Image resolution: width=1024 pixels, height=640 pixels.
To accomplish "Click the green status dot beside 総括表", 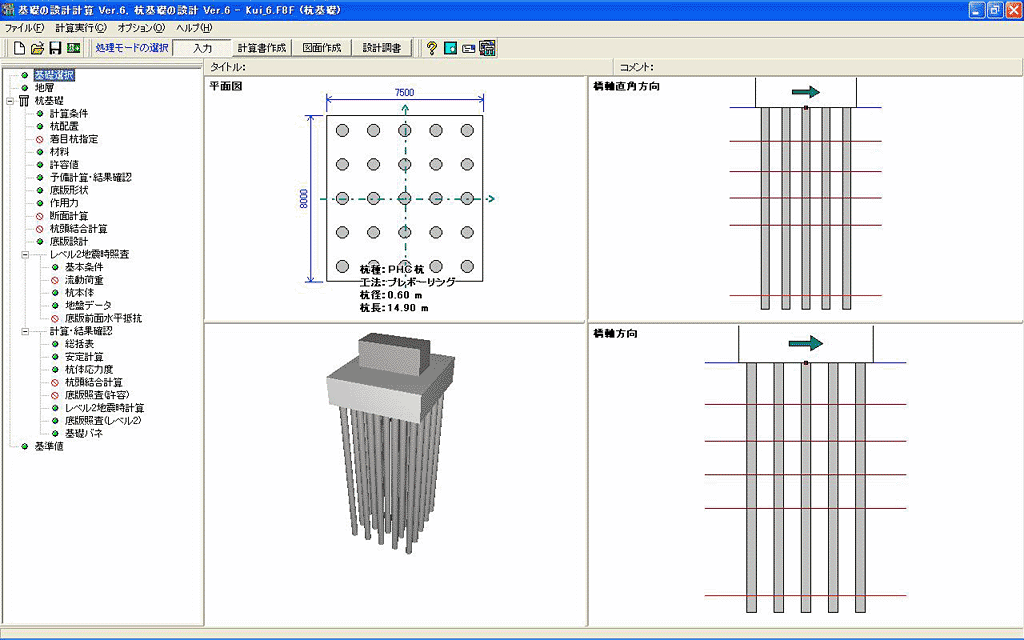I will [55, 344].
